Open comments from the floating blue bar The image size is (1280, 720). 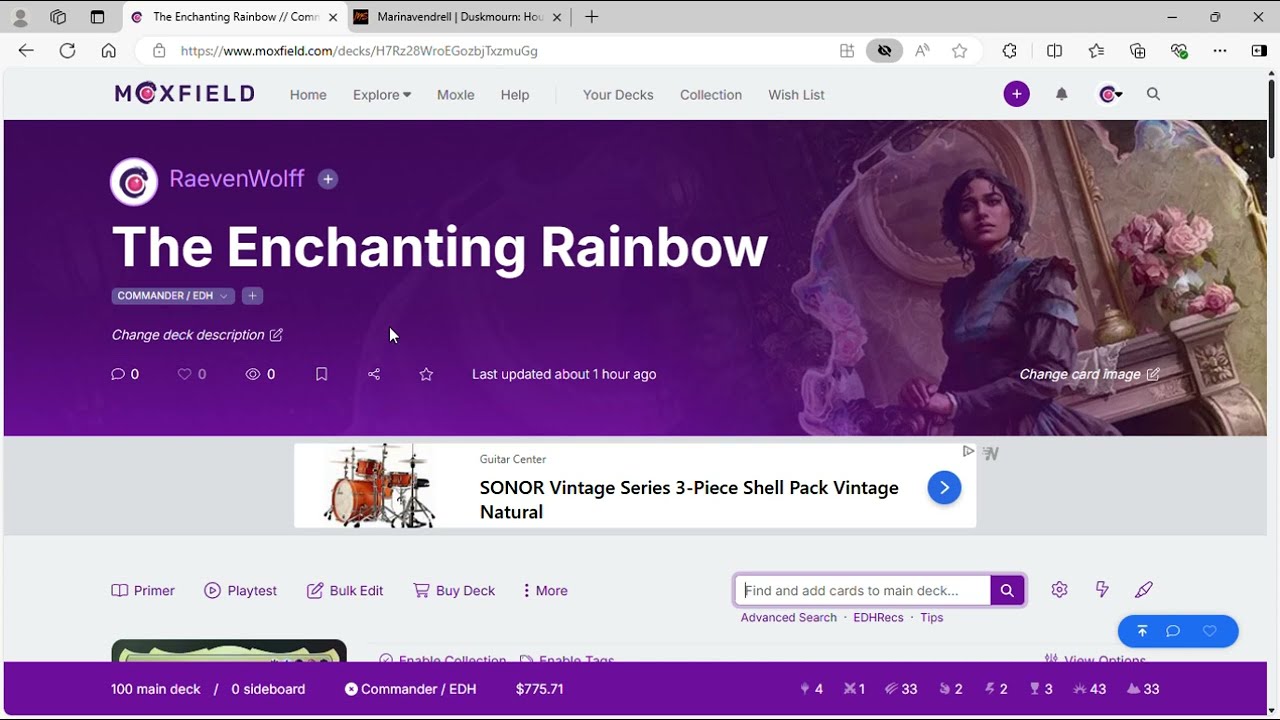(x=1174, y=631)
